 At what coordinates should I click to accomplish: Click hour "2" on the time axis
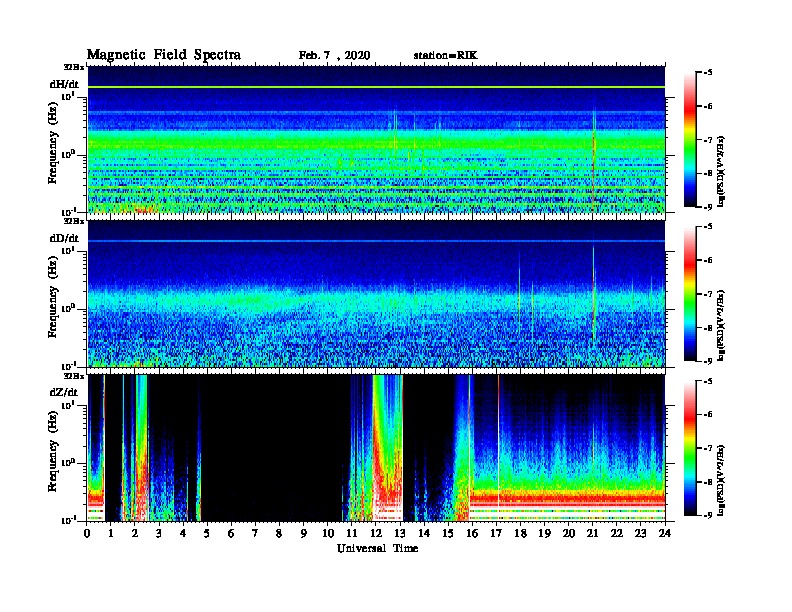click(135, 534)
